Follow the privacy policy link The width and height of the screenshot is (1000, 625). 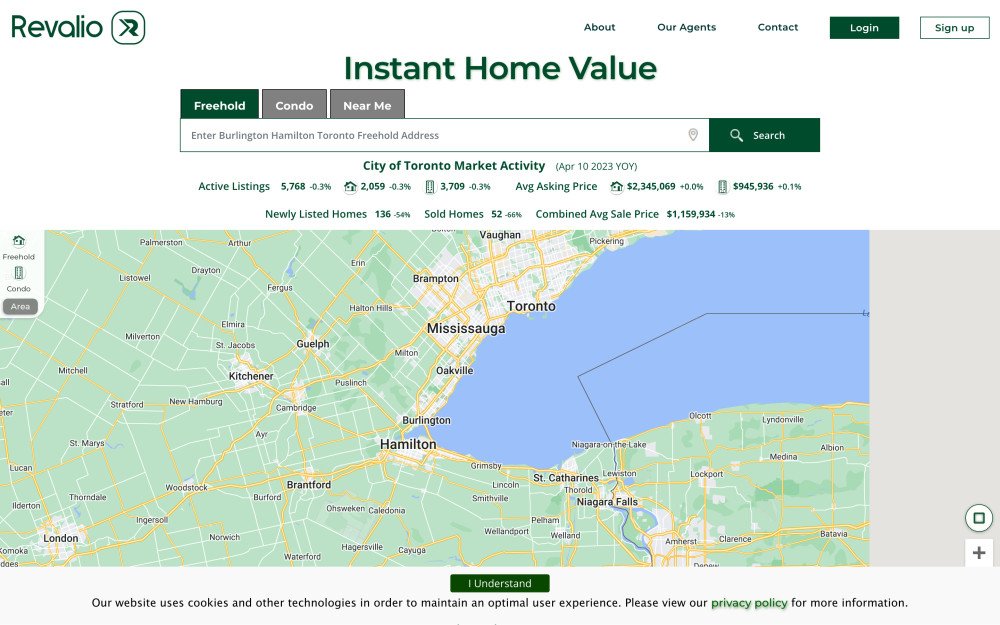[x=749, y=603]
